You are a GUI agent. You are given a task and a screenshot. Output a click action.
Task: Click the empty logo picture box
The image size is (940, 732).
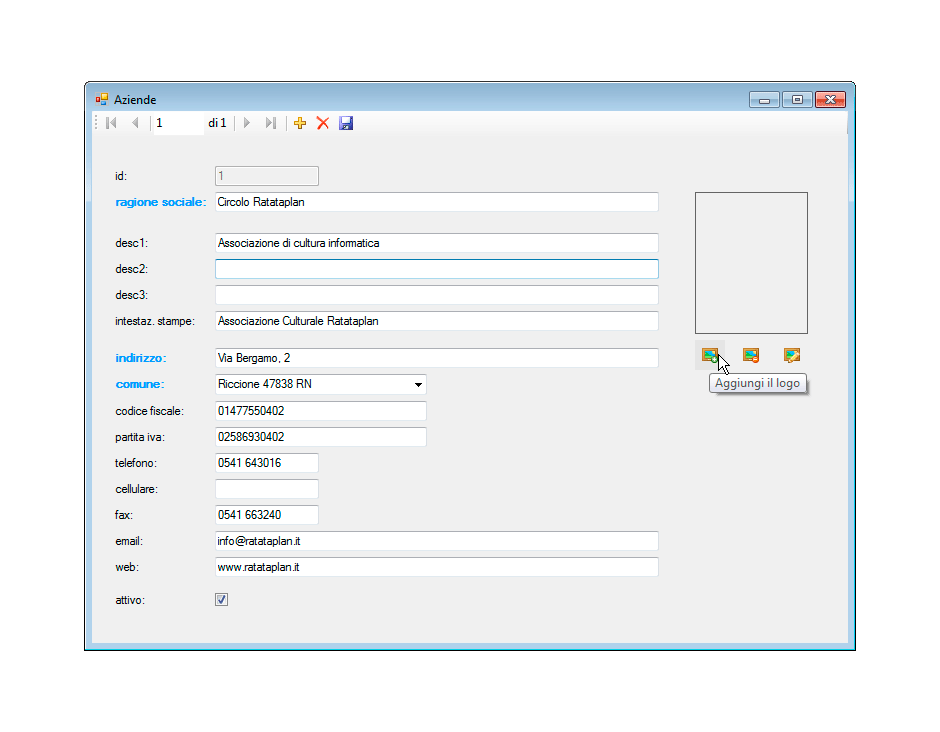pyautogui.click(x=751, y=263)
